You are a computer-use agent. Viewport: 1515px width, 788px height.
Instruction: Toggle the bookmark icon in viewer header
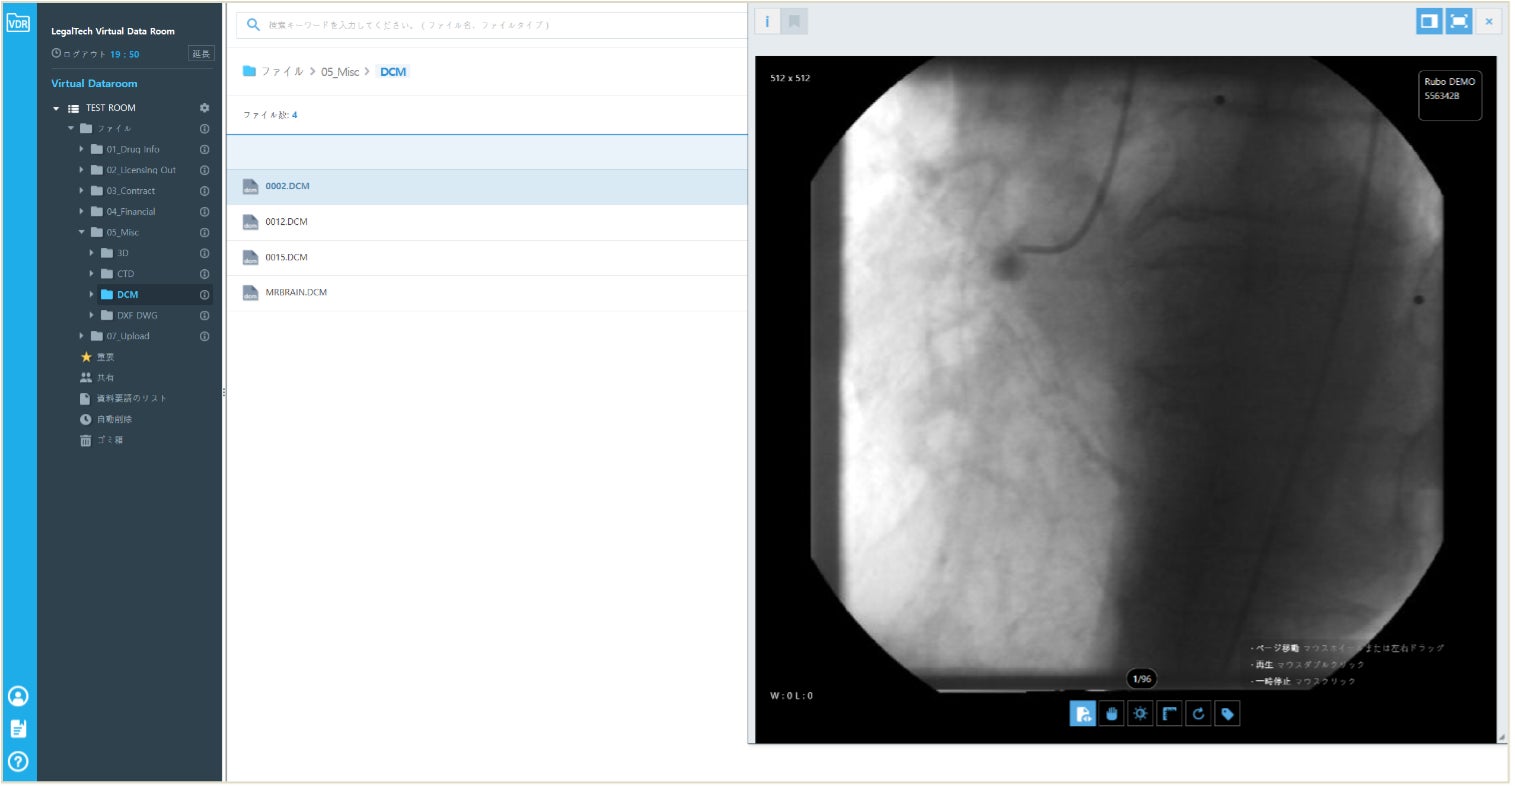[x=794, y=21]
